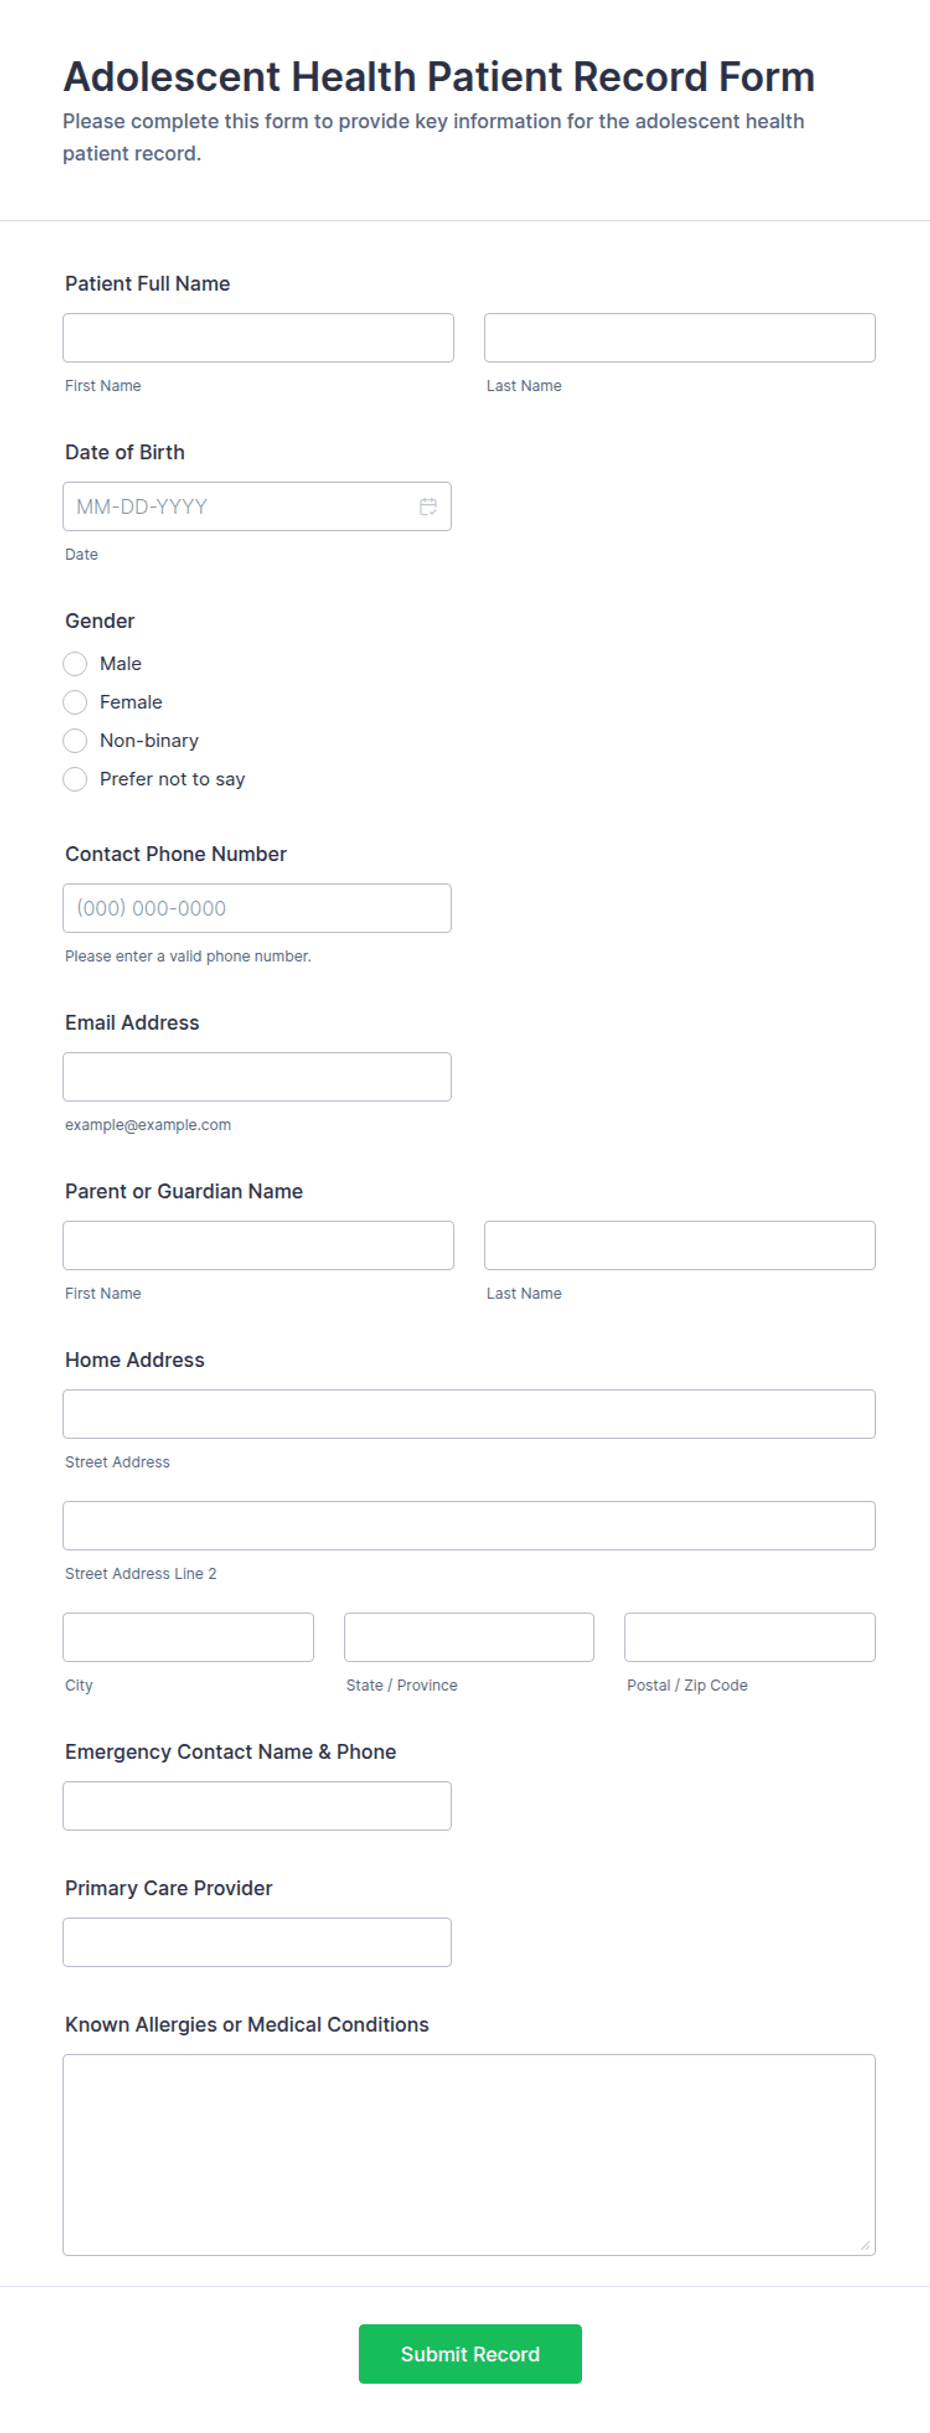Open the Date of Birth calendar picker icon
The width and height of the screenshot is (930, 2433).
click(428, 507)
